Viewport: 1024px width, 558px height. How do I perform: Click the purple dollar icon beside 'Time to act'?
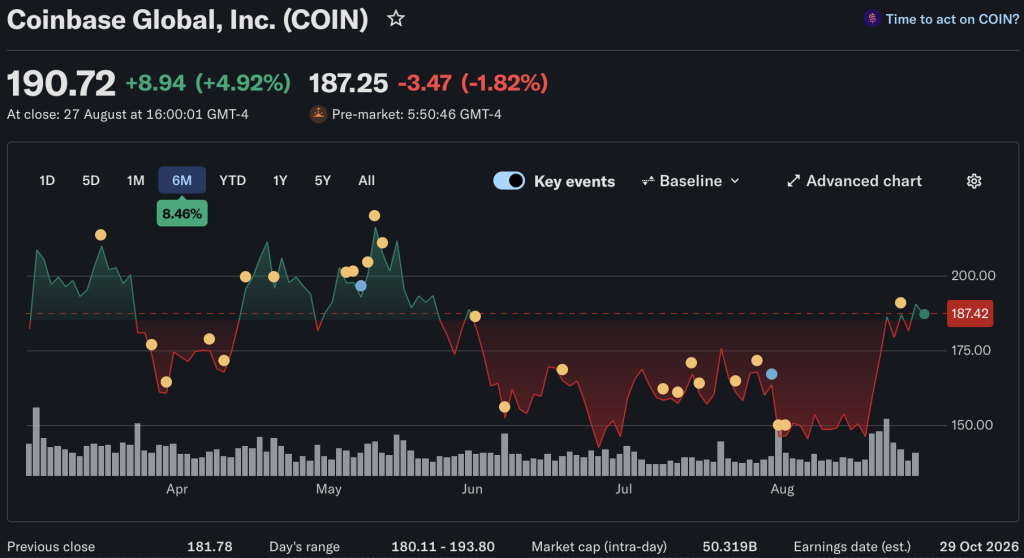[x=872, y=19]
